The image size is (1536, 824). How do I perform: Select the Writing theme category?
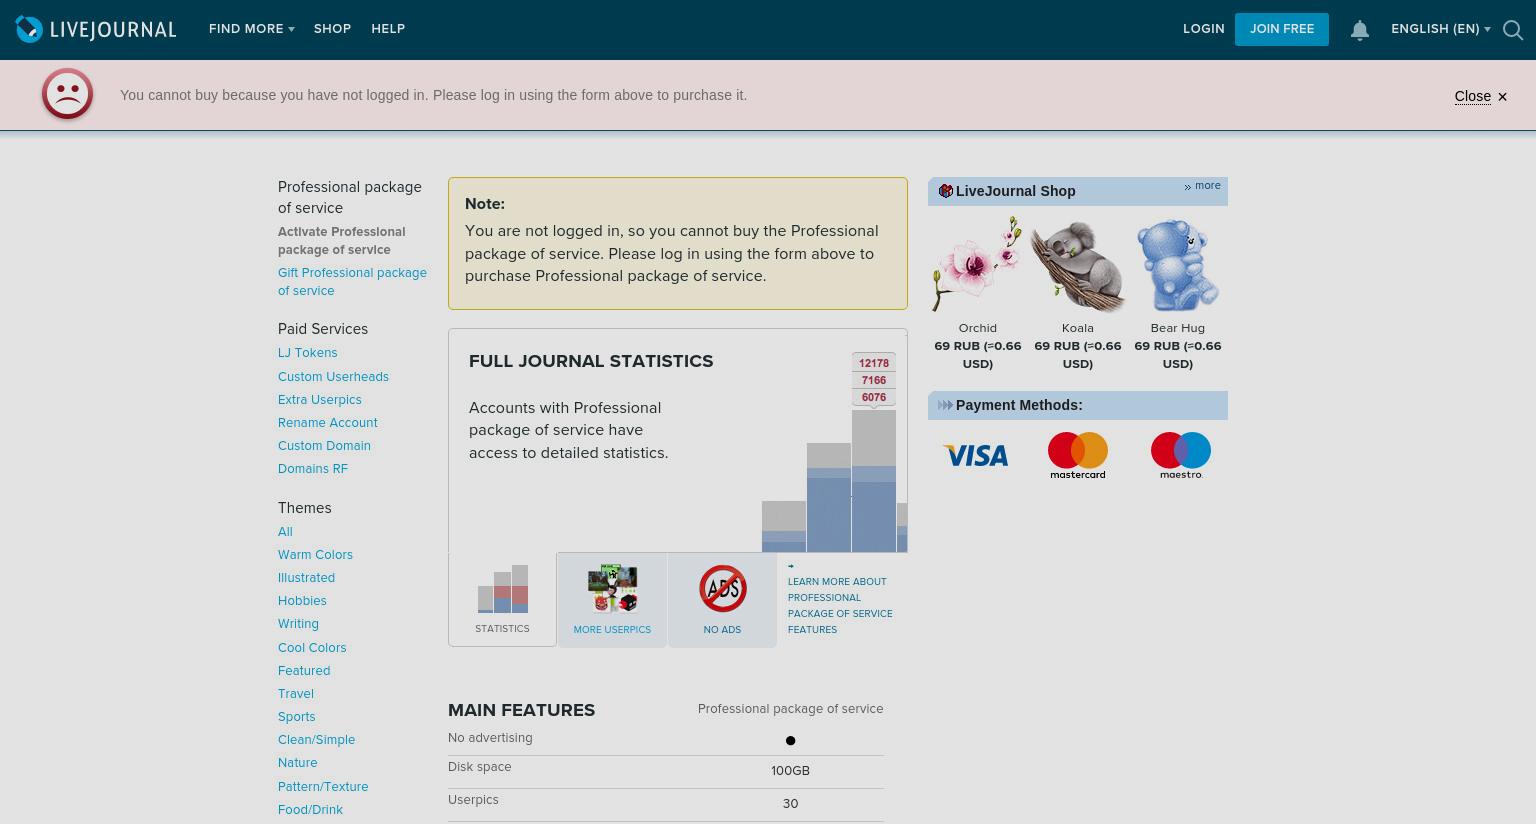pos(298,624)
